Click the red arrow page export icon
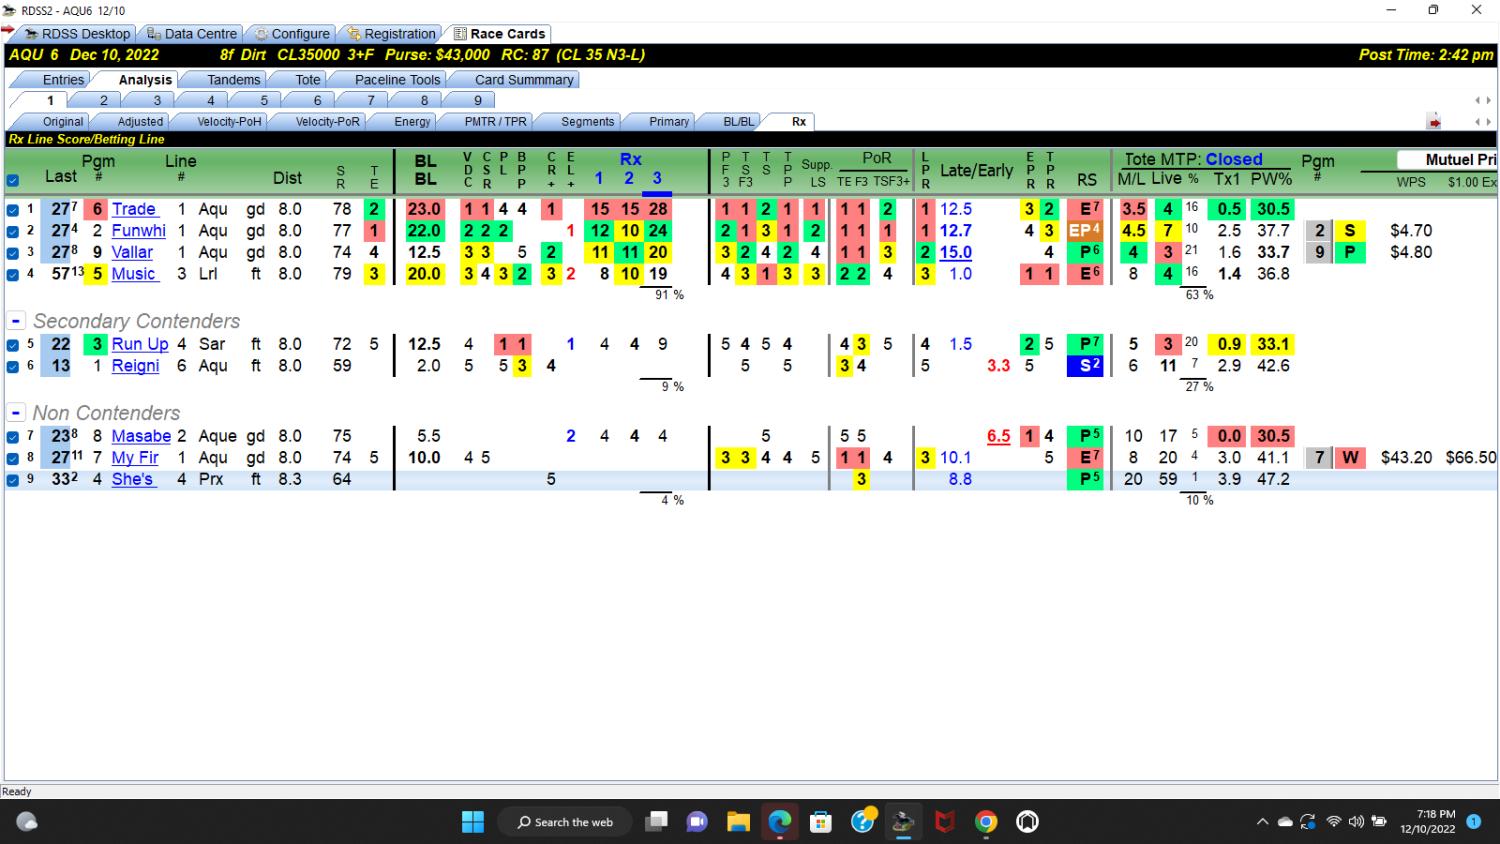This screenshot has height=844, width=1500. (x=1433, y=122)
